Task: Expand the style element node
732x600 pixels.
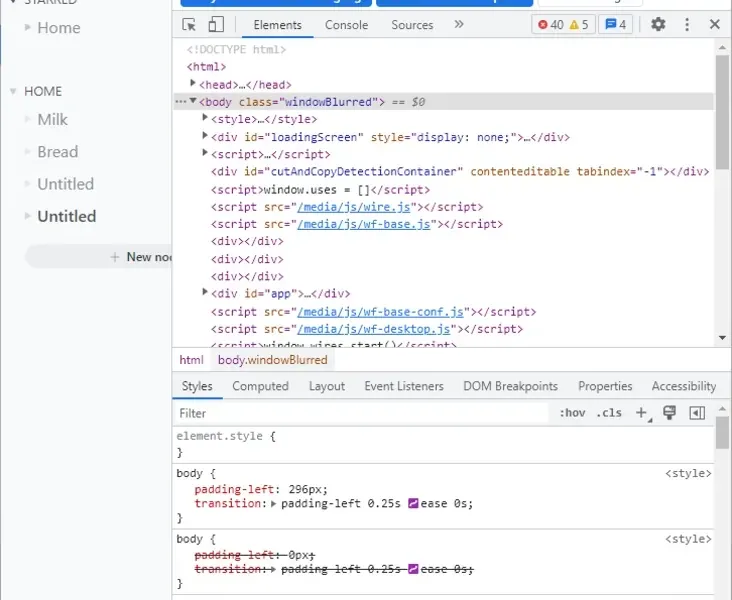Action: (x=204, y=118)
